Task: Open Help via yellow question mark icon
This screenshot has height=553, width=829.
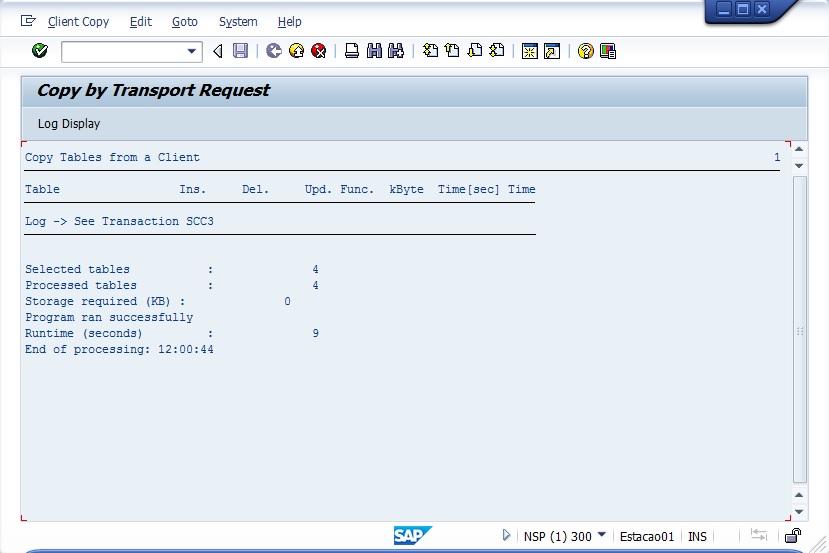Action: (586, 51)
